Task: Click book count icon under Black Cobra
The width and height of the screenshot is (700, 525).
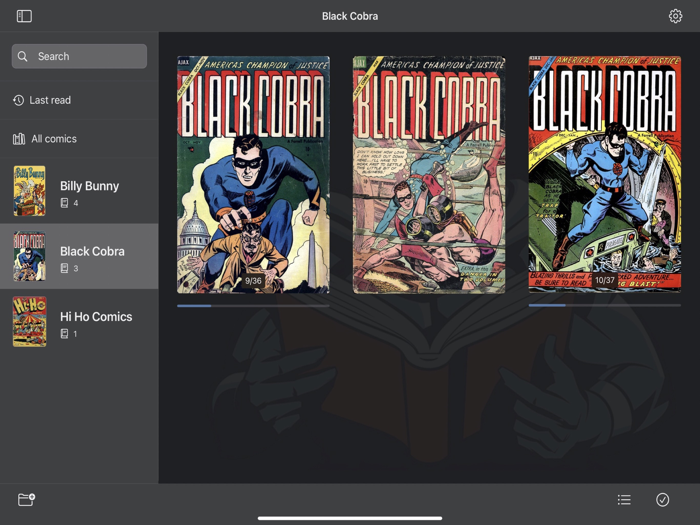Action: pyautogui.click(x=64, y=268)
